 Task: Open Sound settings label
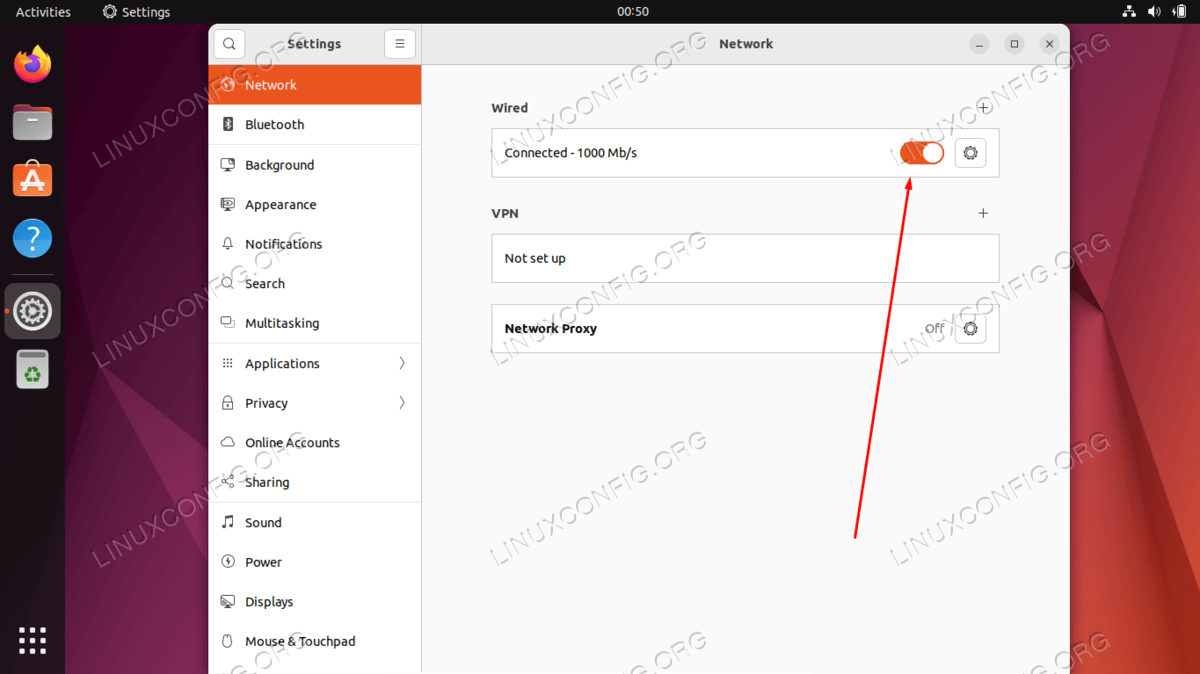tap(264, 522)
